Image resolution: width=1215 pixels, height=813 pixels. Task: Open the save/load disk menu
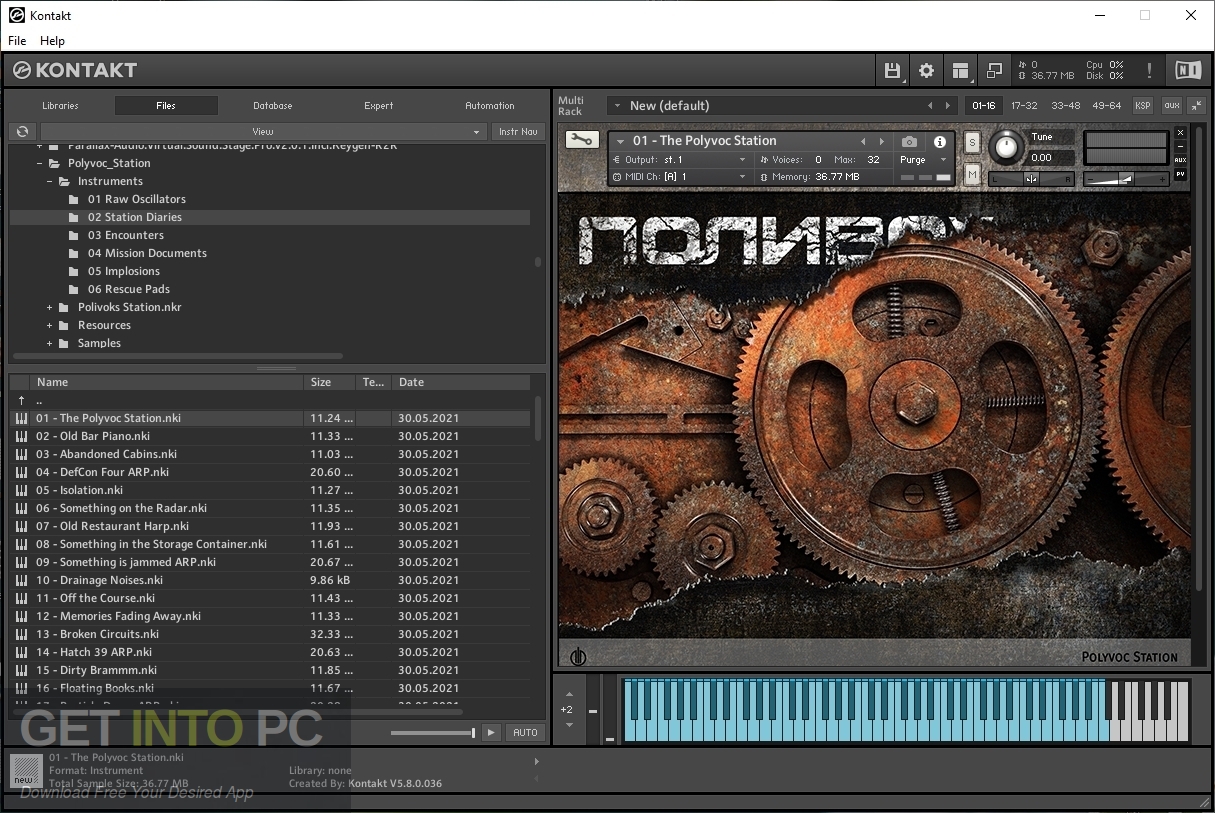coord(891,71)
